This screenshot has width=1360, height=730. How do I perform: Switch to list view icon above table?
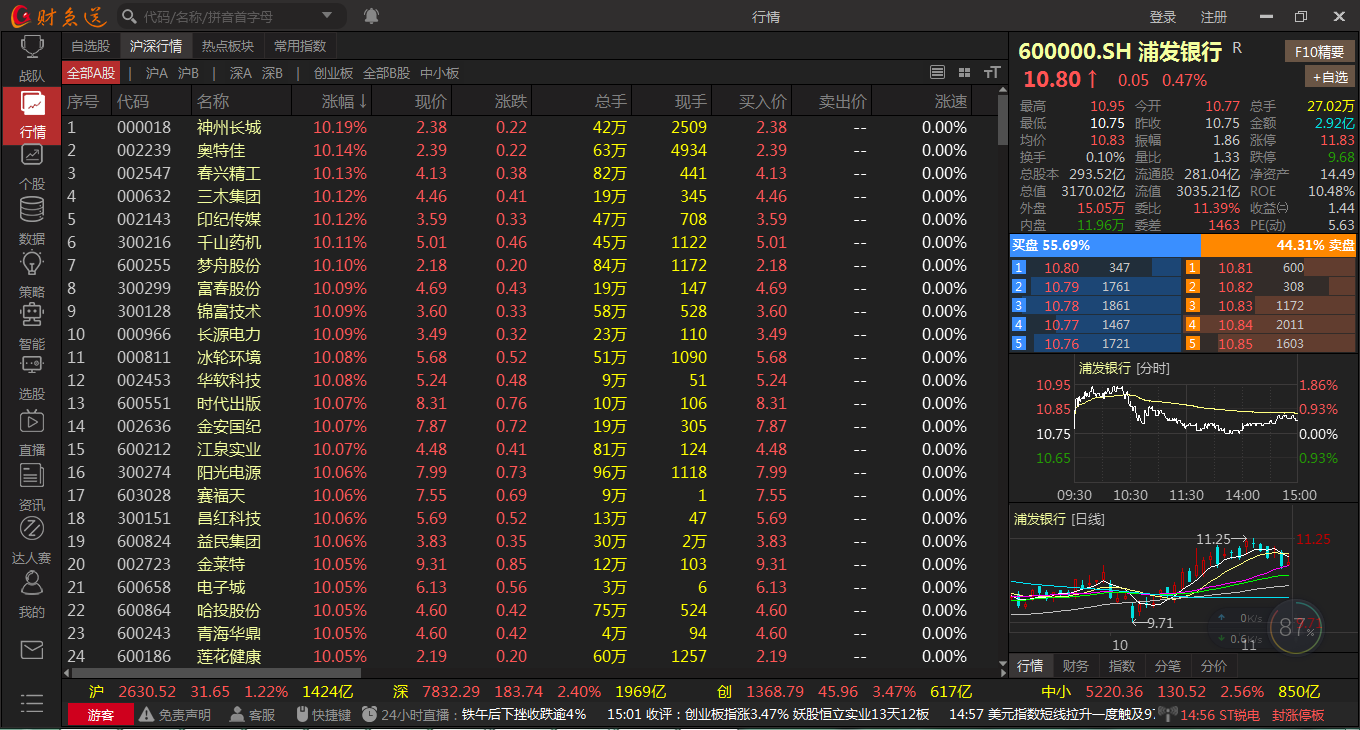tap(937, 72)
